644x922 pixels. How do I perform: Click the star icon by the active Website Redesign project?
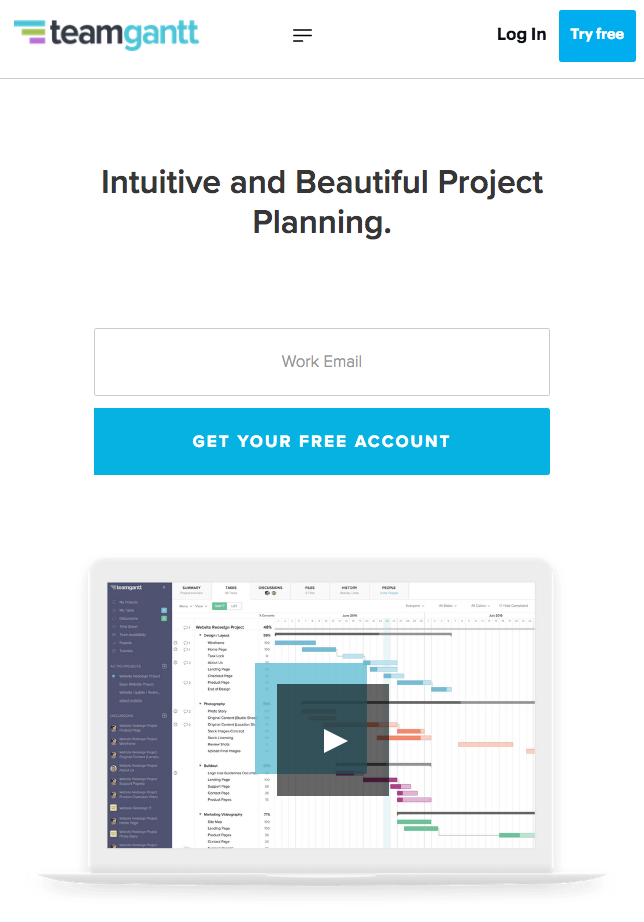point(114,676)
